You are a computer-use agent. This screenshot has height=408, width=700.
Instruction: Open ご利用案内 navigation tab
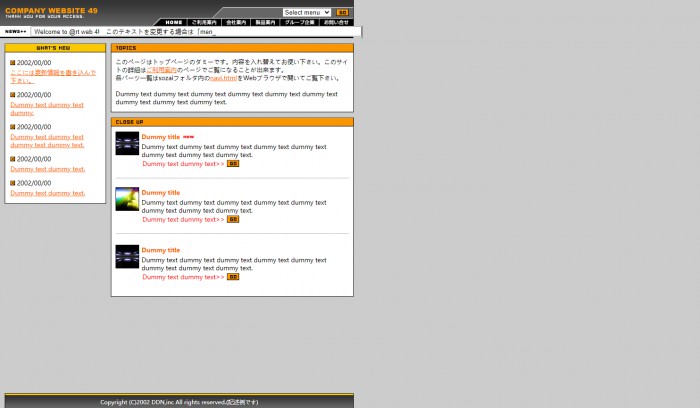203,22
